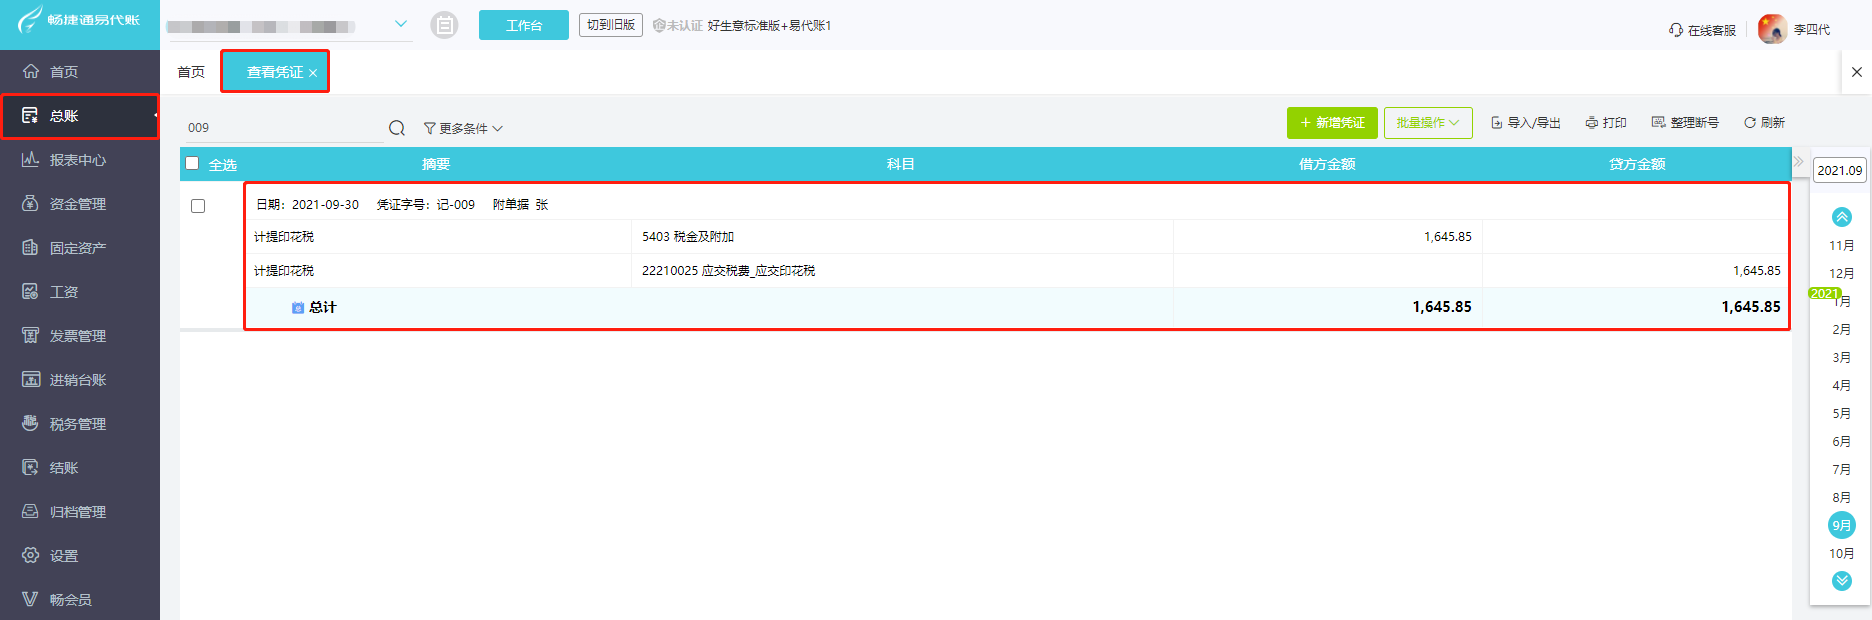Click 整理断号 button
This screenshot has width=1872, height=620.
[1685, 123]
